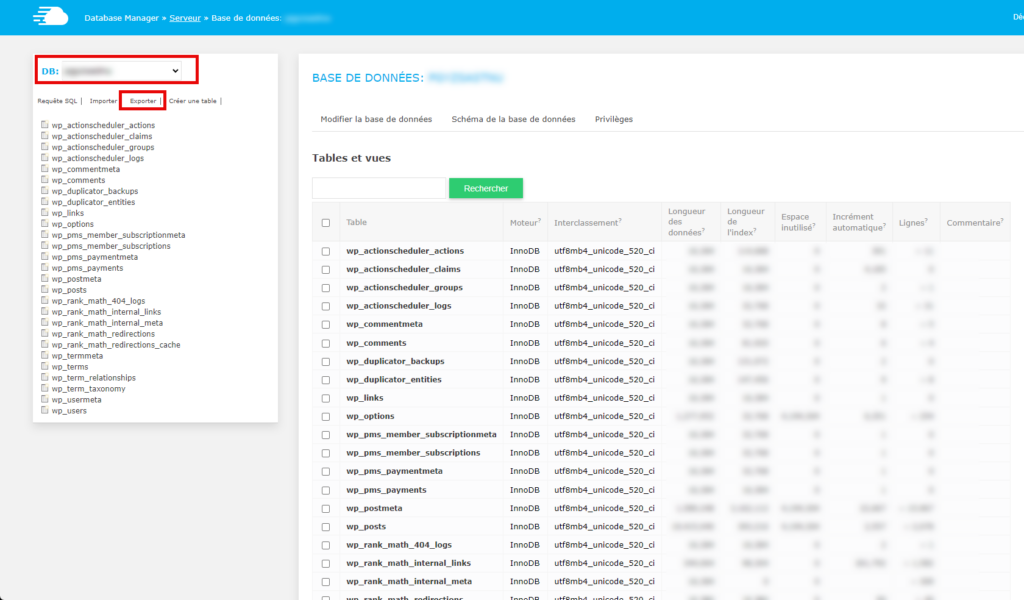Click the Commentaire column header
Image resolution: width=1024 pixels, height=600 pixels.
(x=975, y=223)
